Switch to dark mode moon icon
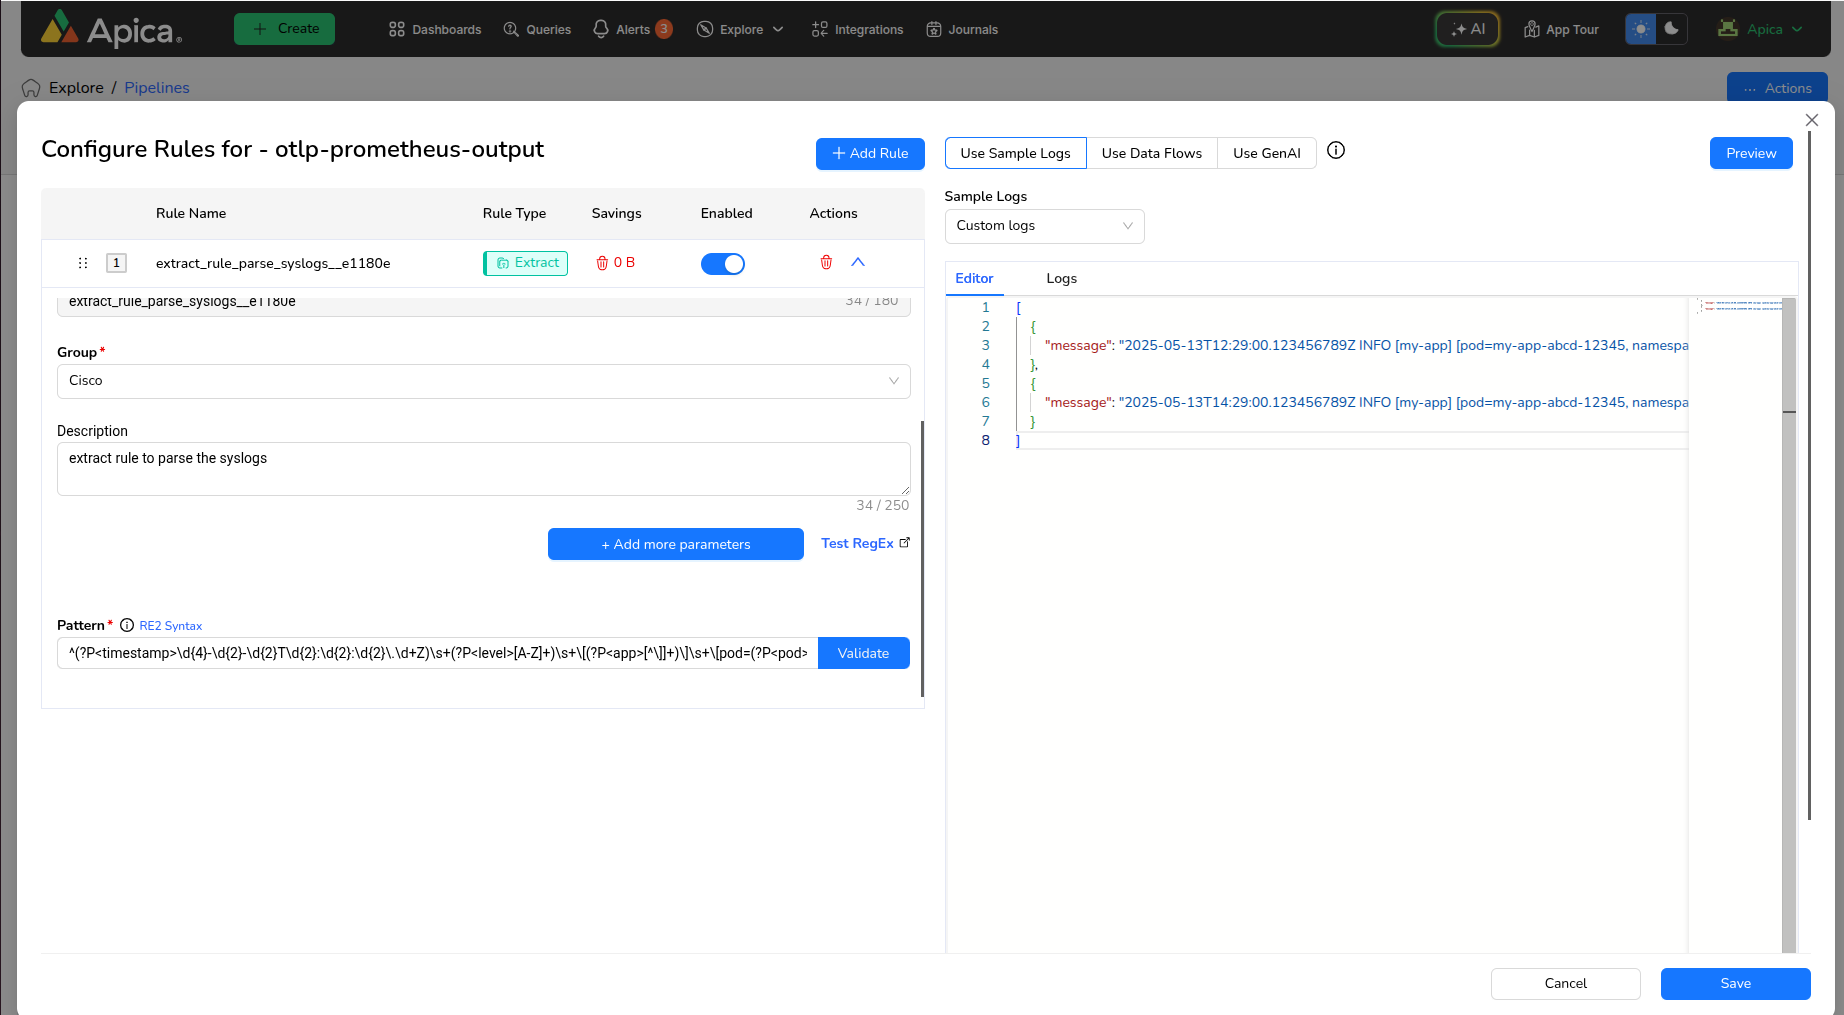The width and height of the screenshot is (1844, 1015). click(1671, 29)
